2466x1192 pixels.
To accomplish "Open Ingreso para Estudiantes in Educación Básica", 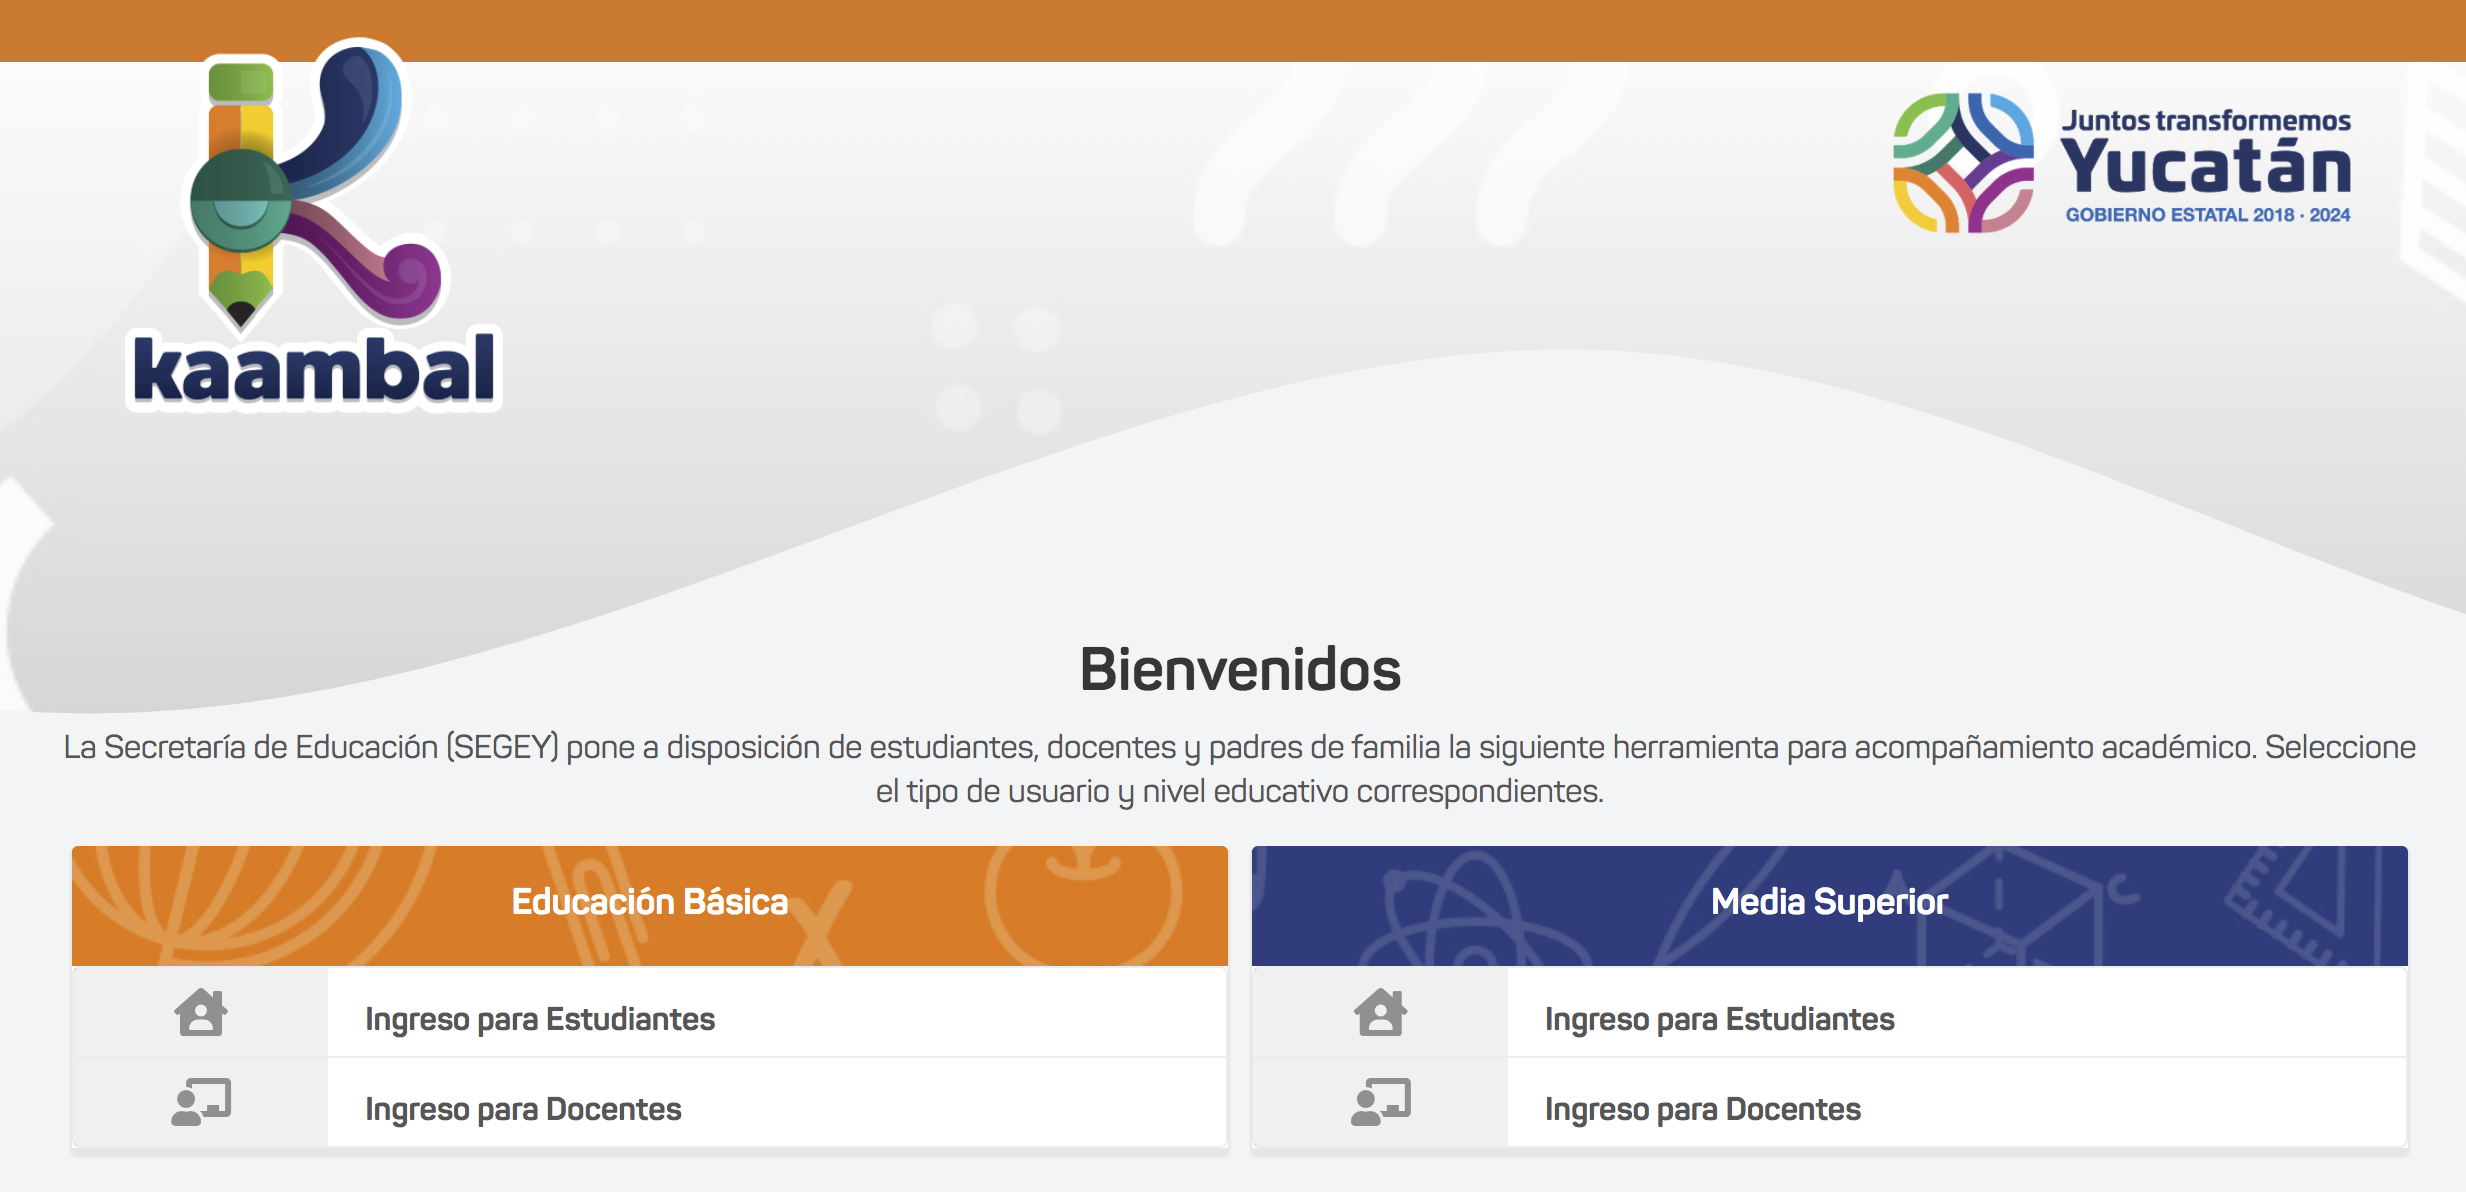I will (540, 1019).
